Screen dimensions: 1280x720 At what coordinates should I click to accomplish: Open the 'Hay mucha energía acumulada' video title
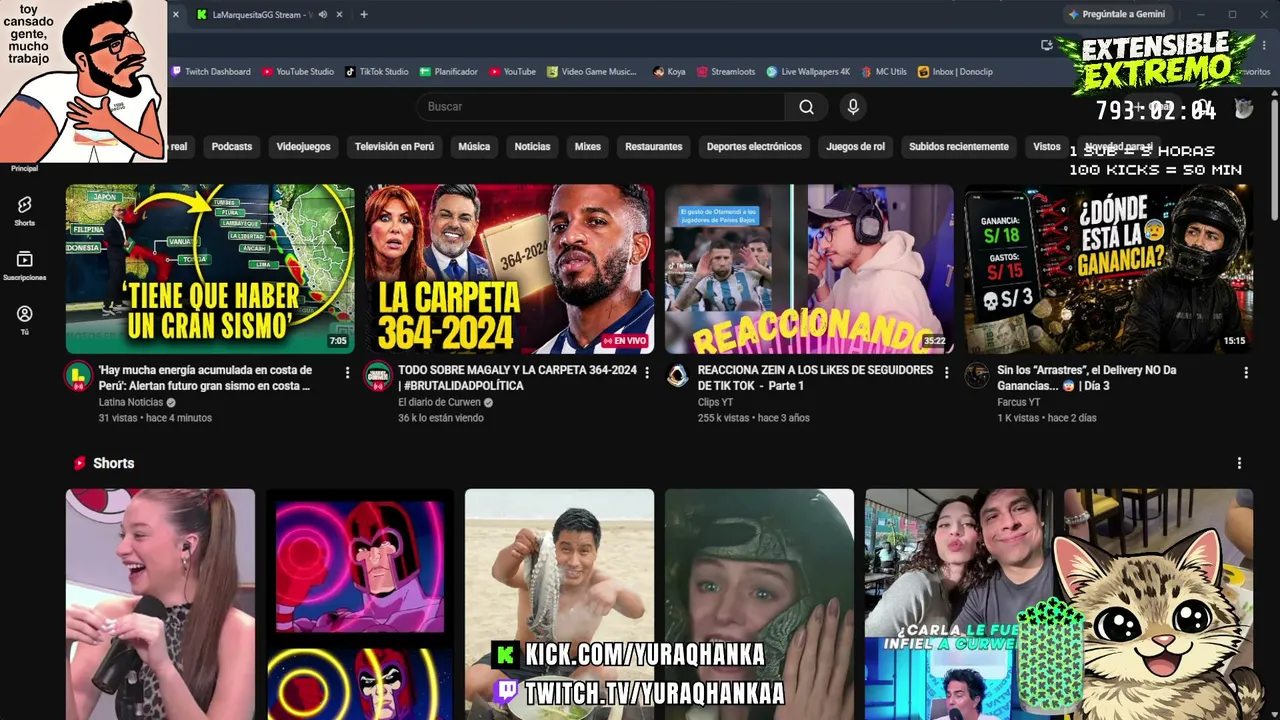point(206,377)
